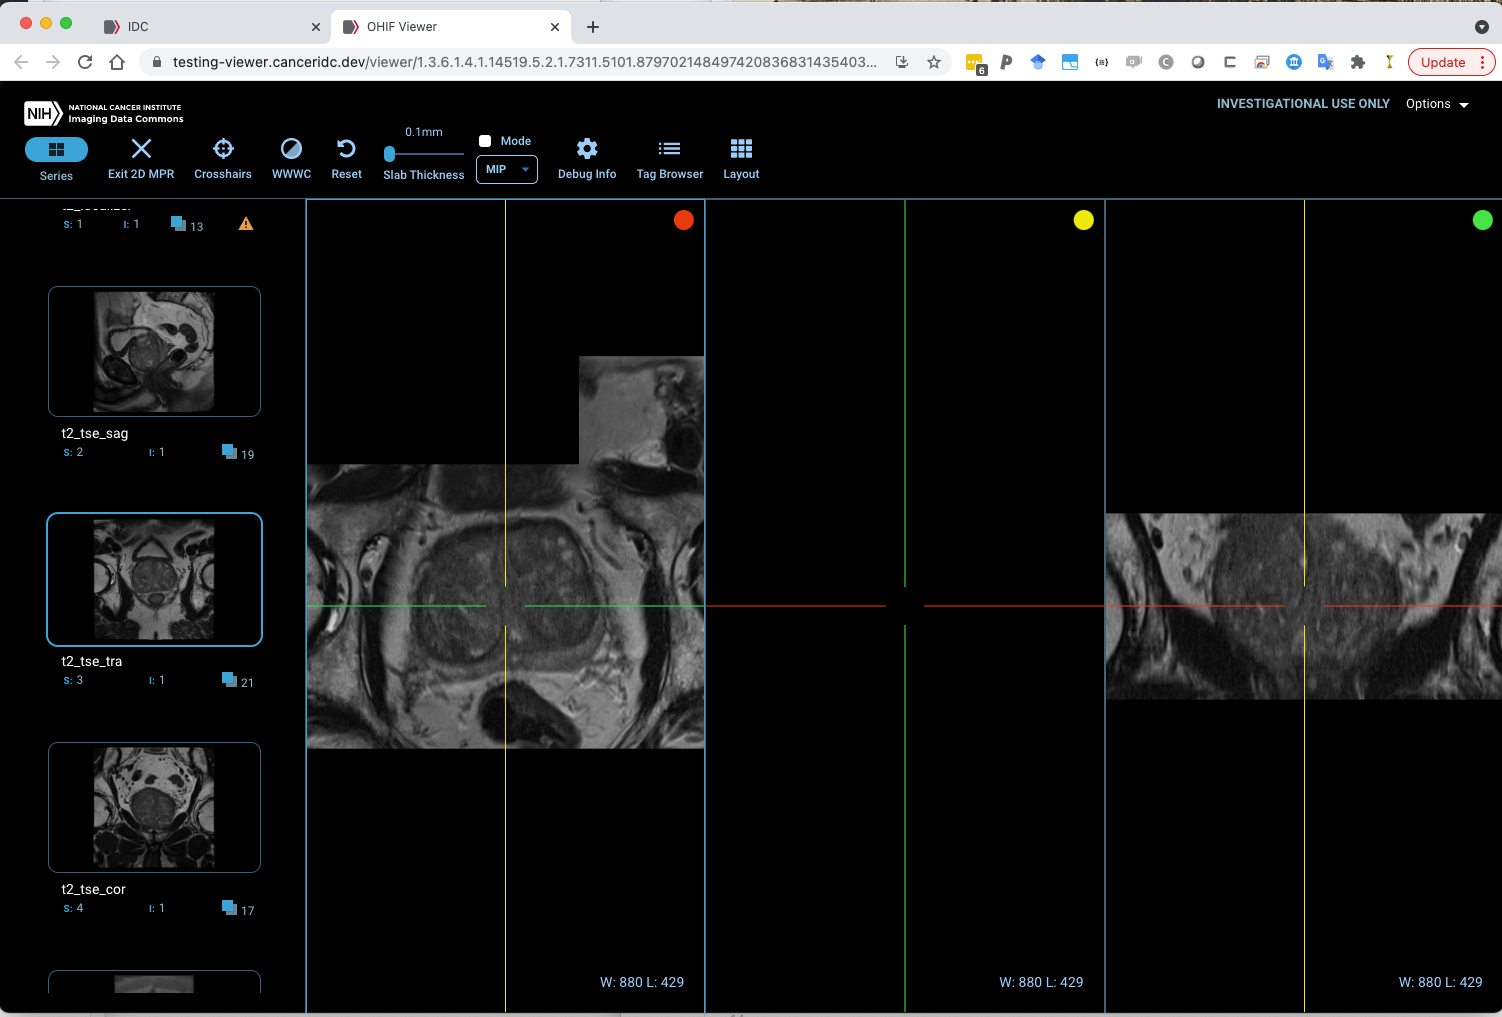
Task: Open the Layout selector
Action: [x=740, y=158]
